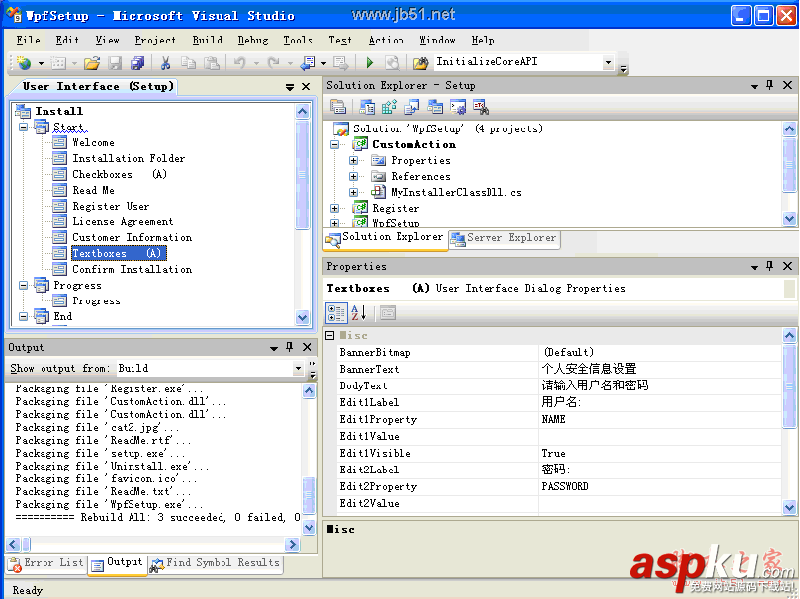Open Custom Actions Editor icon in Solution Explorer
Image resolution: width=800 pixels, height=599 pixels.
458,107
